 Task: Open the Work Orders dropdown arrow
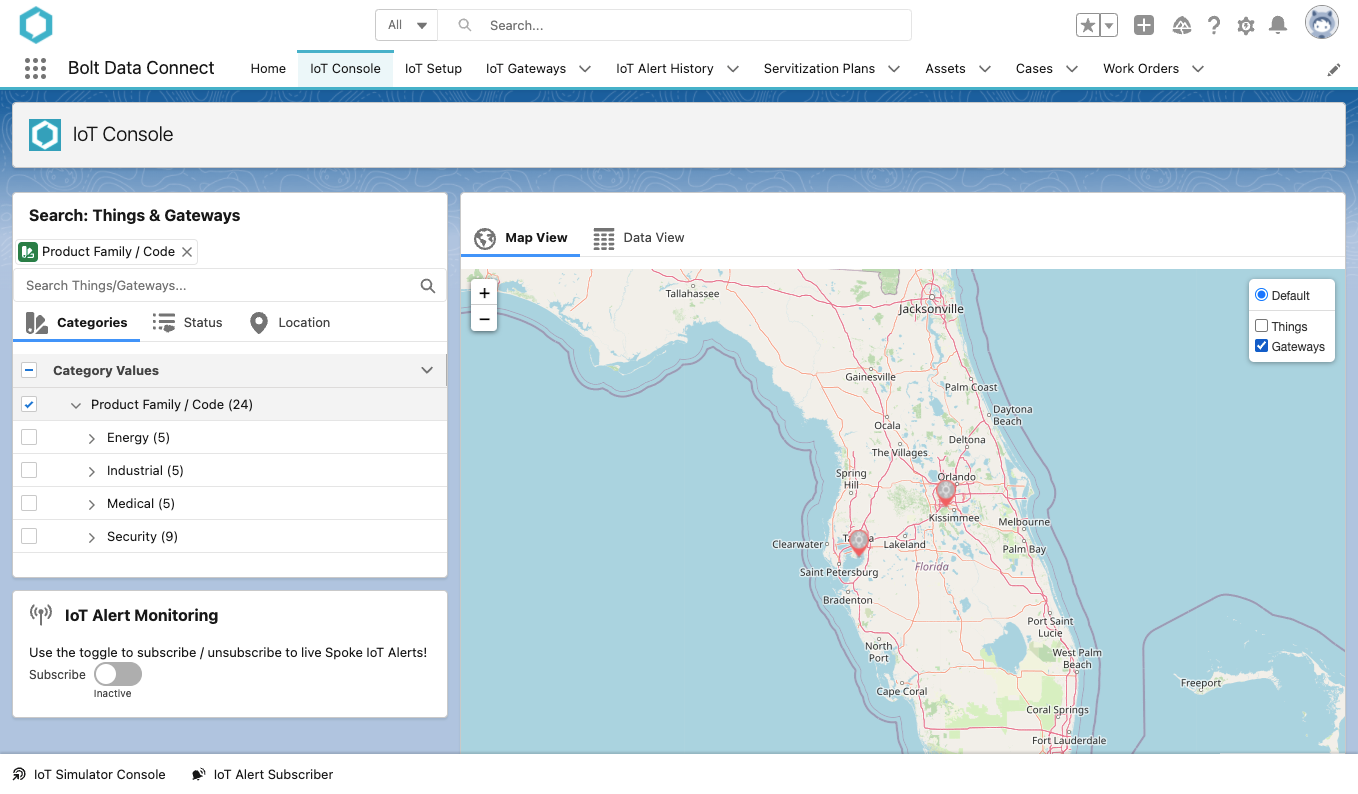click(x=1198, y=69)
